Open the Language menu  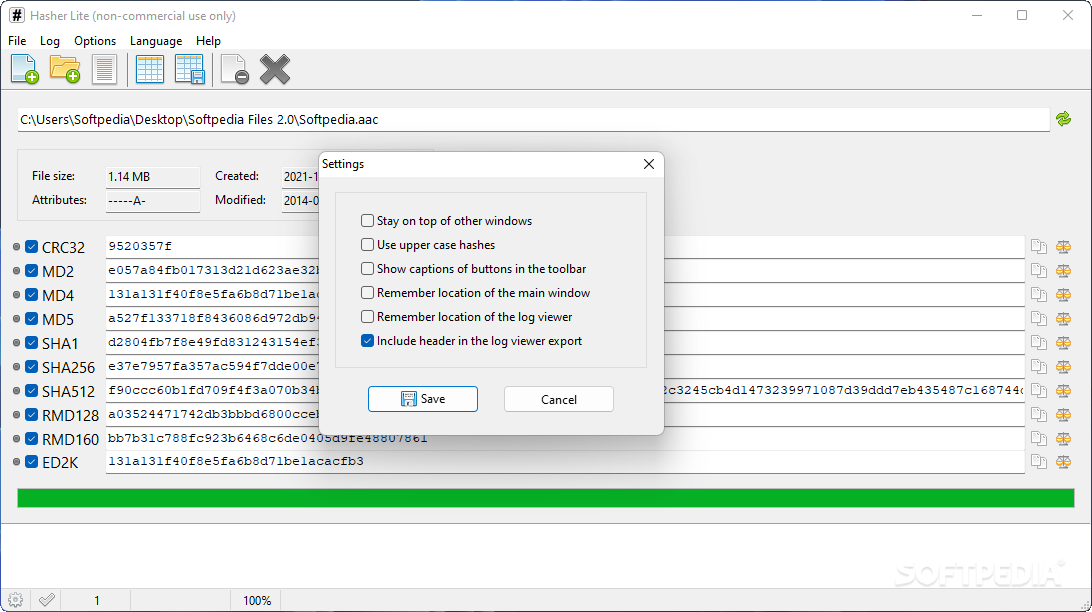(x=156, y=41)
